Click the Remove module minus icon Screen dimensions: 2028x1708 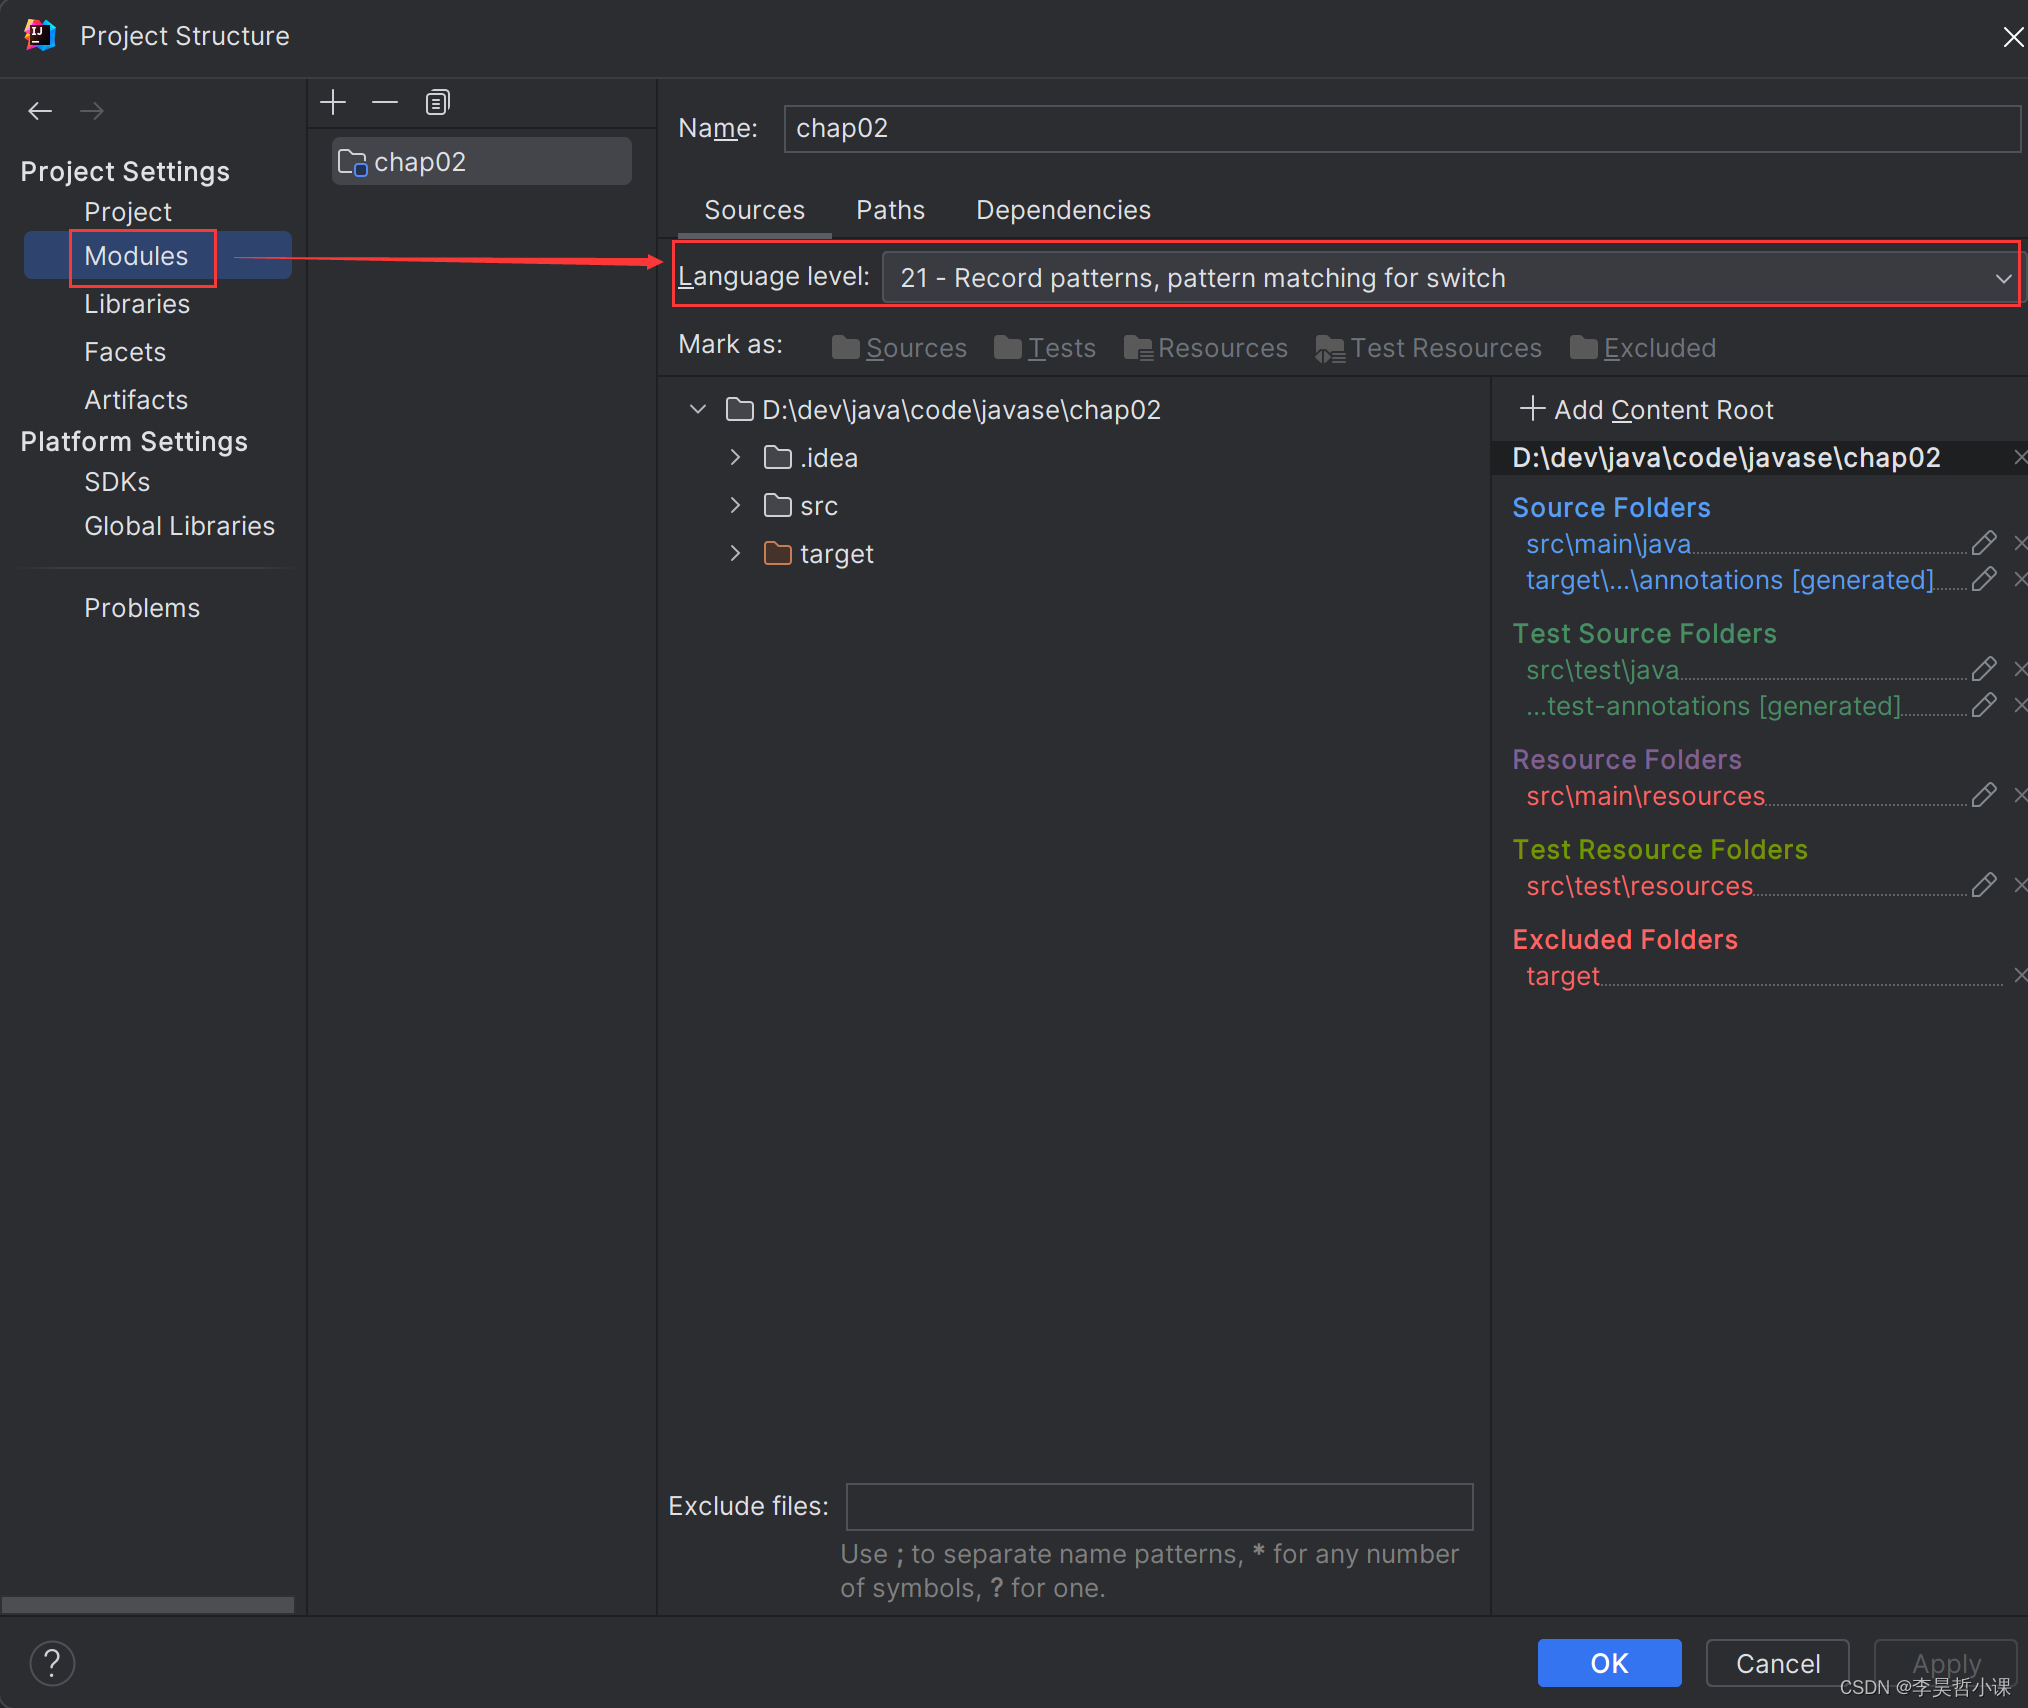[385, 102]
